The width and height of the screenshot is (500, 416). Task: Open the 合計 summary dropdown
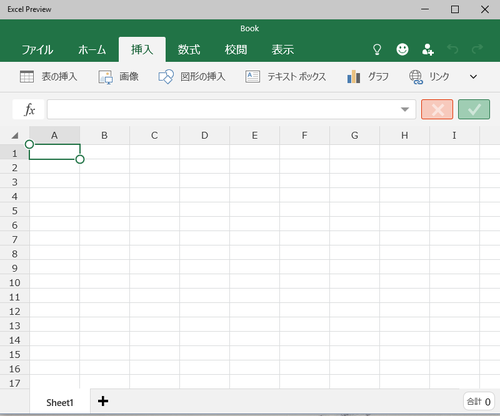coord(479,401)
